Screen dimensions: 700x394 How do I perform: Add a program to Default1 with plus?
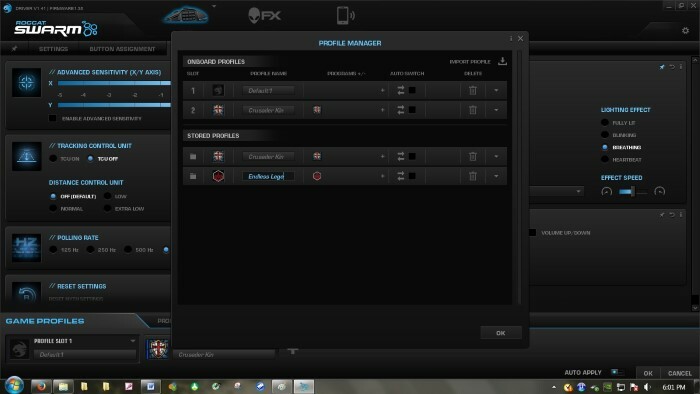tap(383, 91)
